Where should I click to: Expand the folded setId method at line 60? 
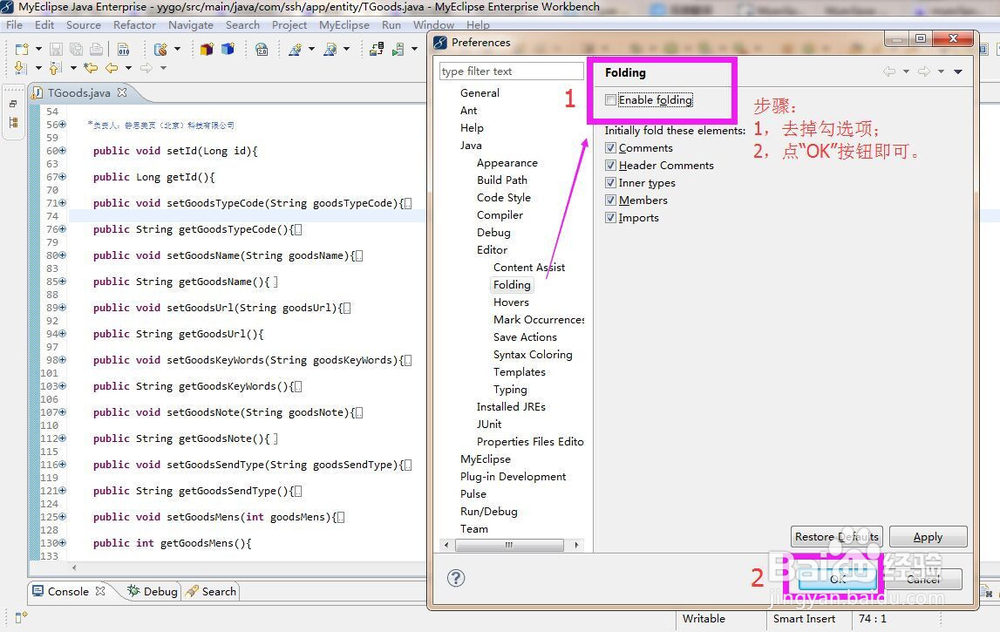(62, 151)
